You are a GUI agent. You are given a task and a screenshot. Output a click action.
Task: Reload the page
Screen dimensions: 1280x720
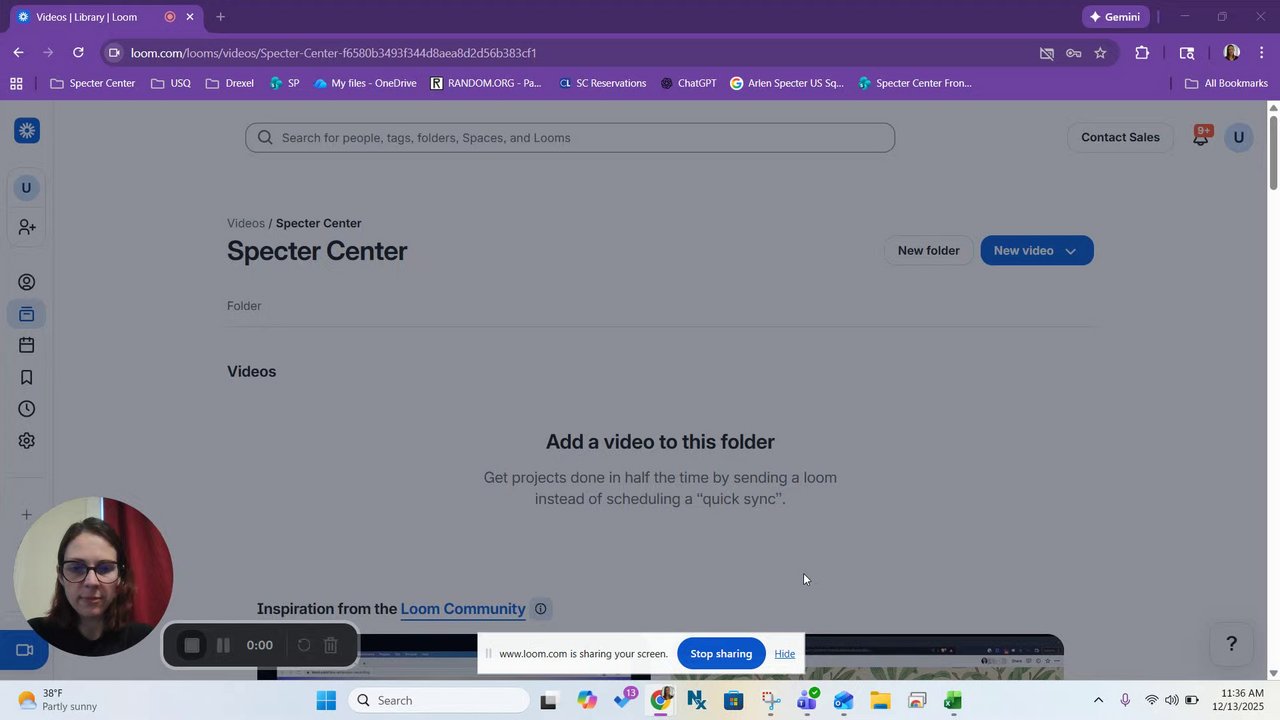tap(78, 53)
